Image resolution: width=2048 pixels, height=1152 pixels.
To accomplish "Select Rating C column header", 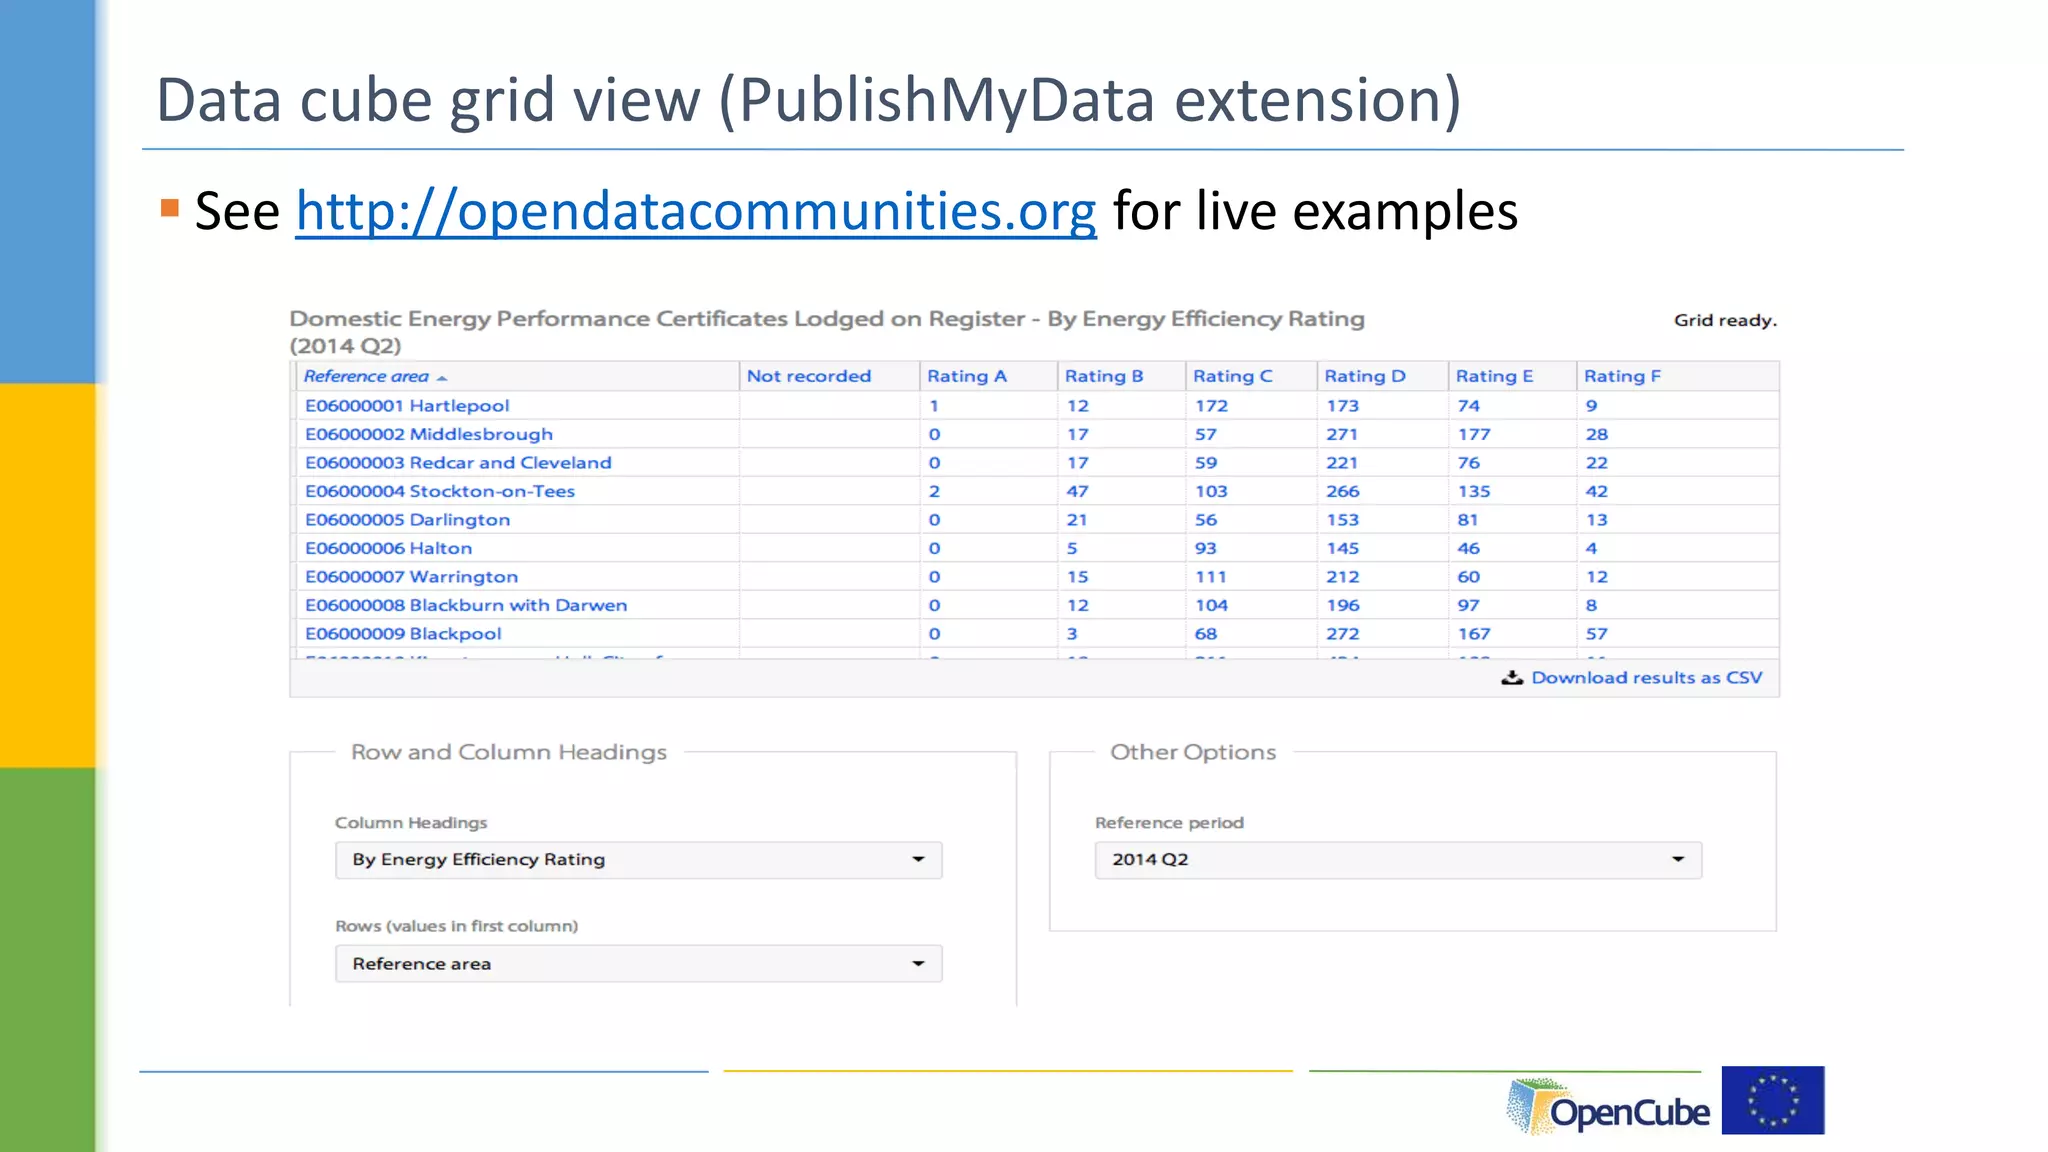I will (1233, 376).
